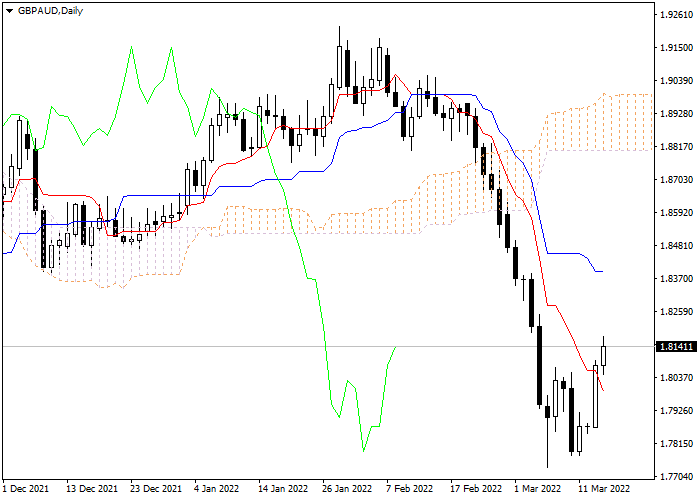Select the 23 Dec 2021 date label

156,489
